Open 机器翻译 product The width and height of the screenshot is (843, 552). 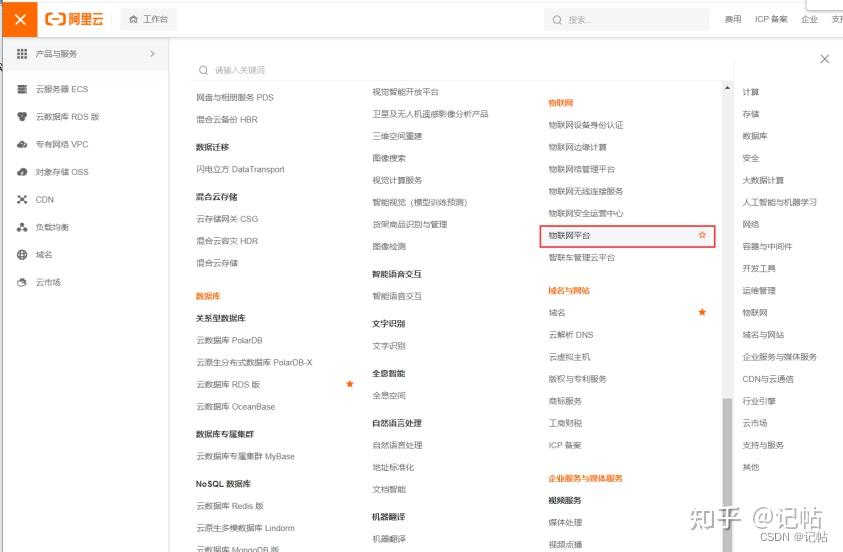pyautogui.click(x=389, y=539)
